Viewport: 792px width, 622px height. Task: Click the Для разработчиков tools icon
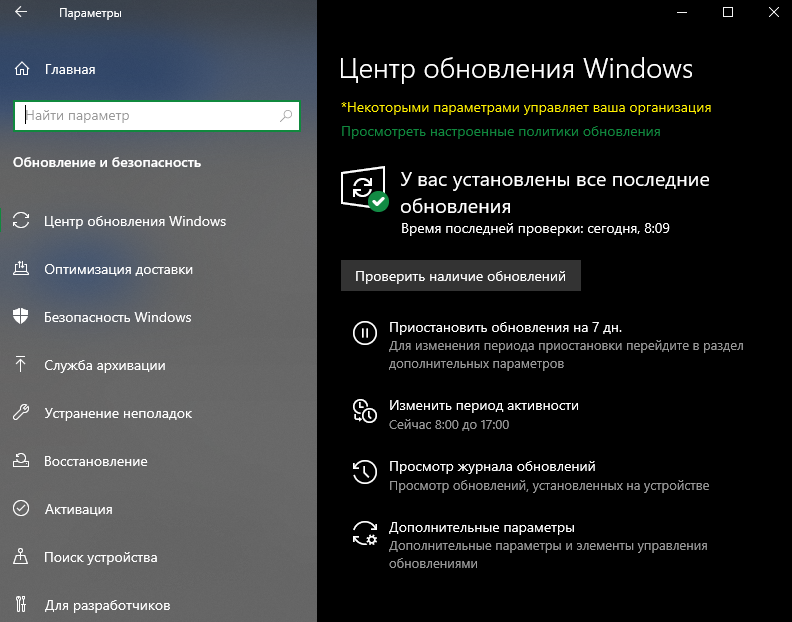21,604
